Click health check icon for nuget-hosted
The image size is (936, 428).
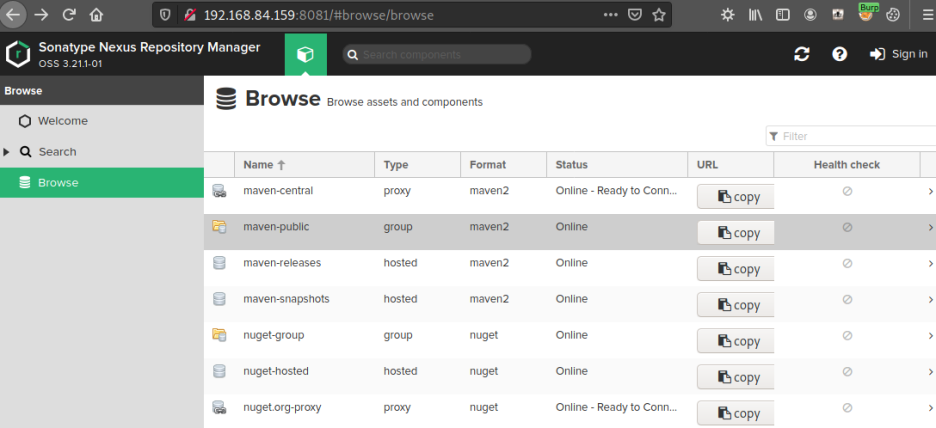coord(847,371)
